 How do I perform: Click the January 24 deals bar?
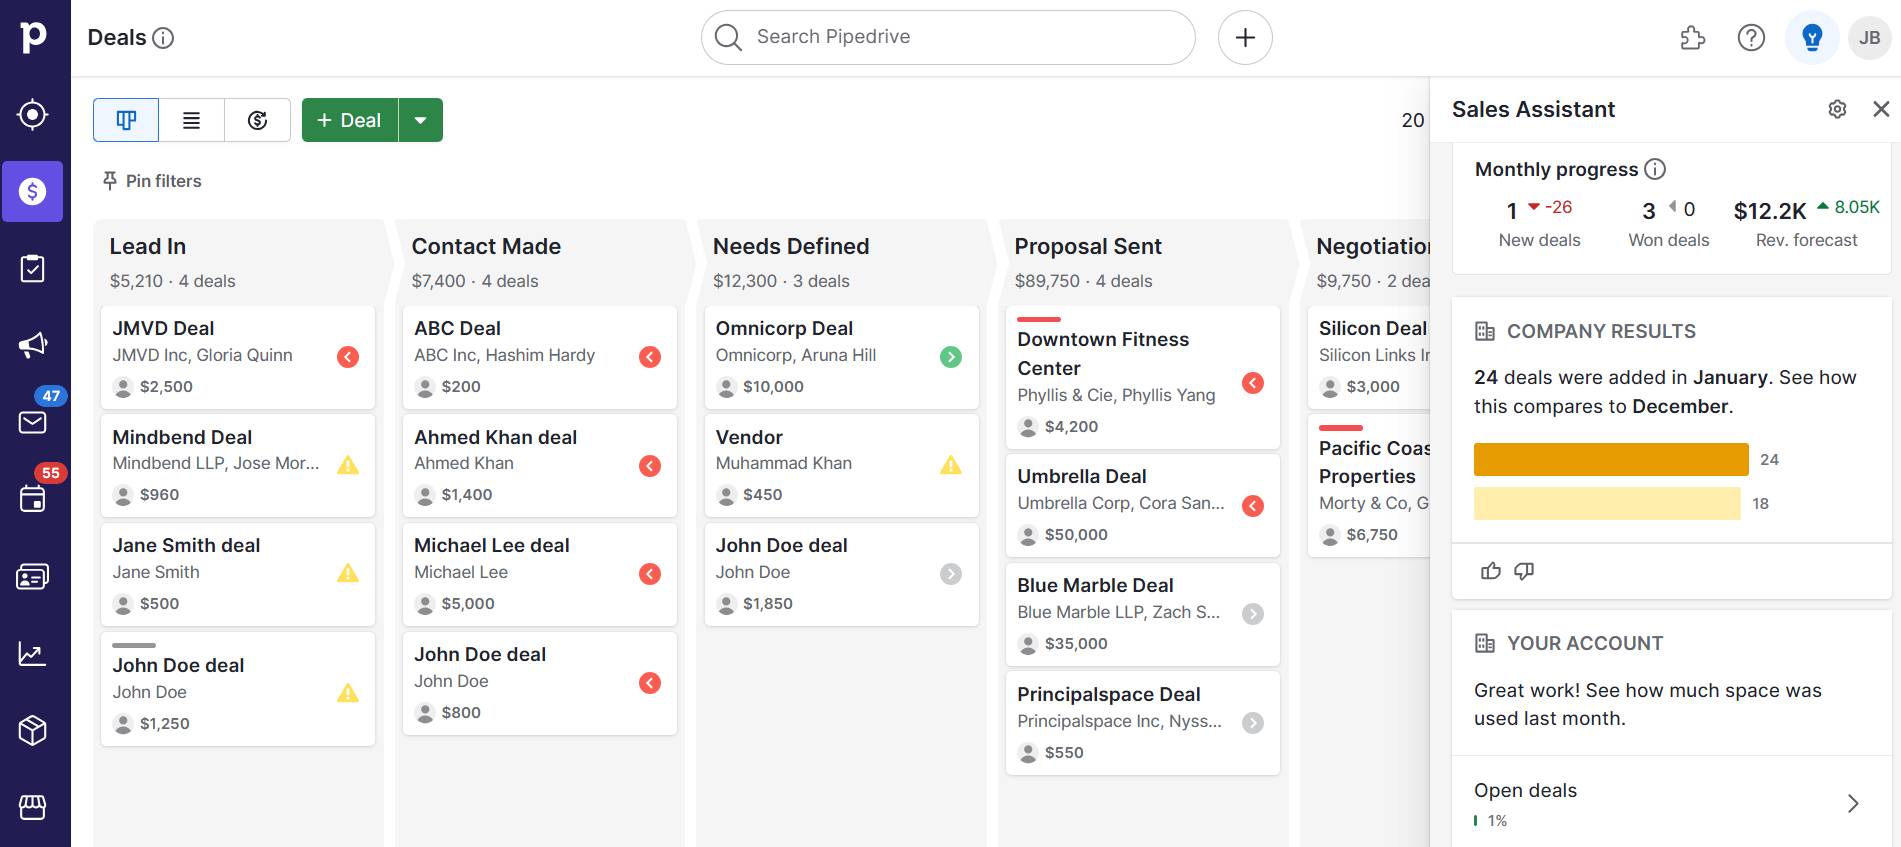(1610, 460)
